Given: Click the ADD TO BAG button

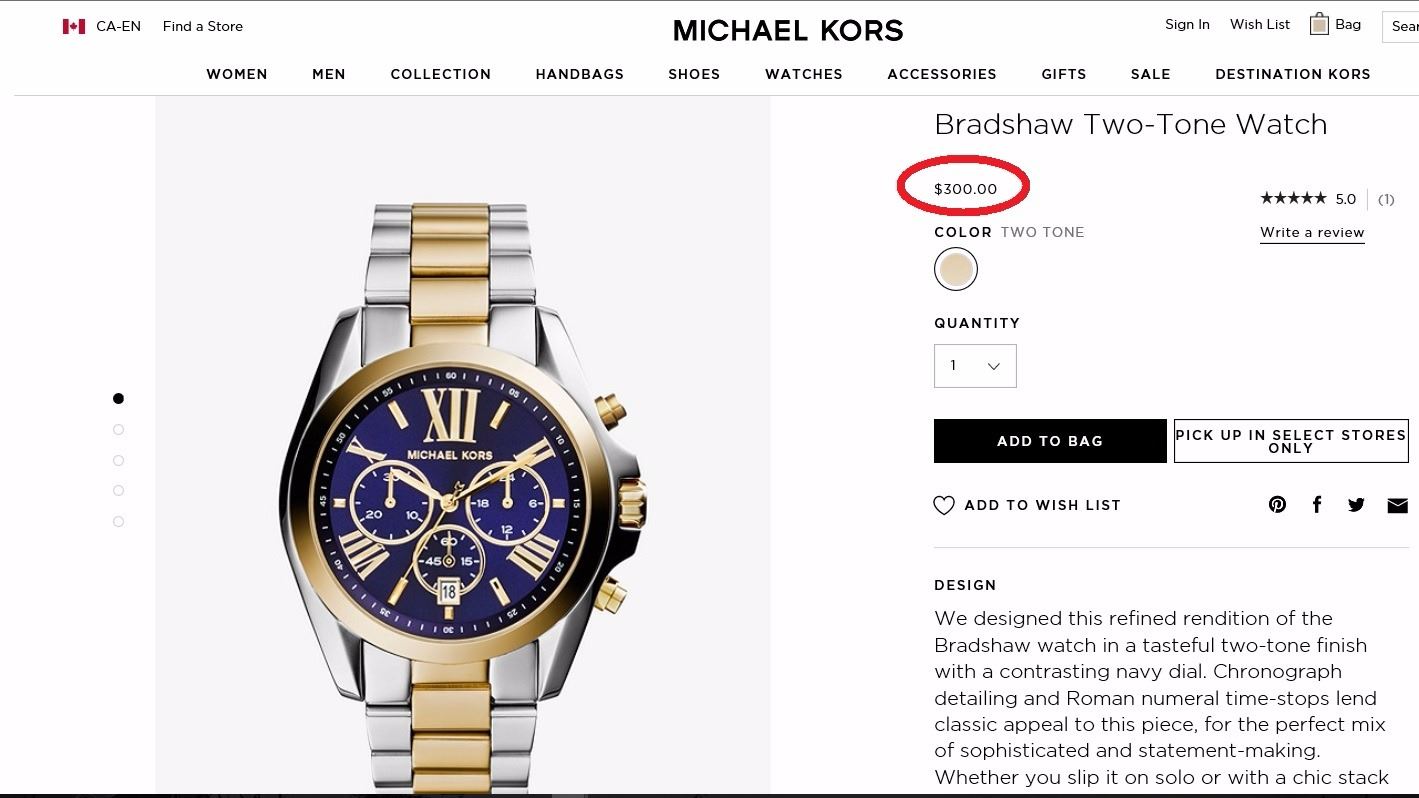Looking at the screenshot, I should click(1050, 441).
